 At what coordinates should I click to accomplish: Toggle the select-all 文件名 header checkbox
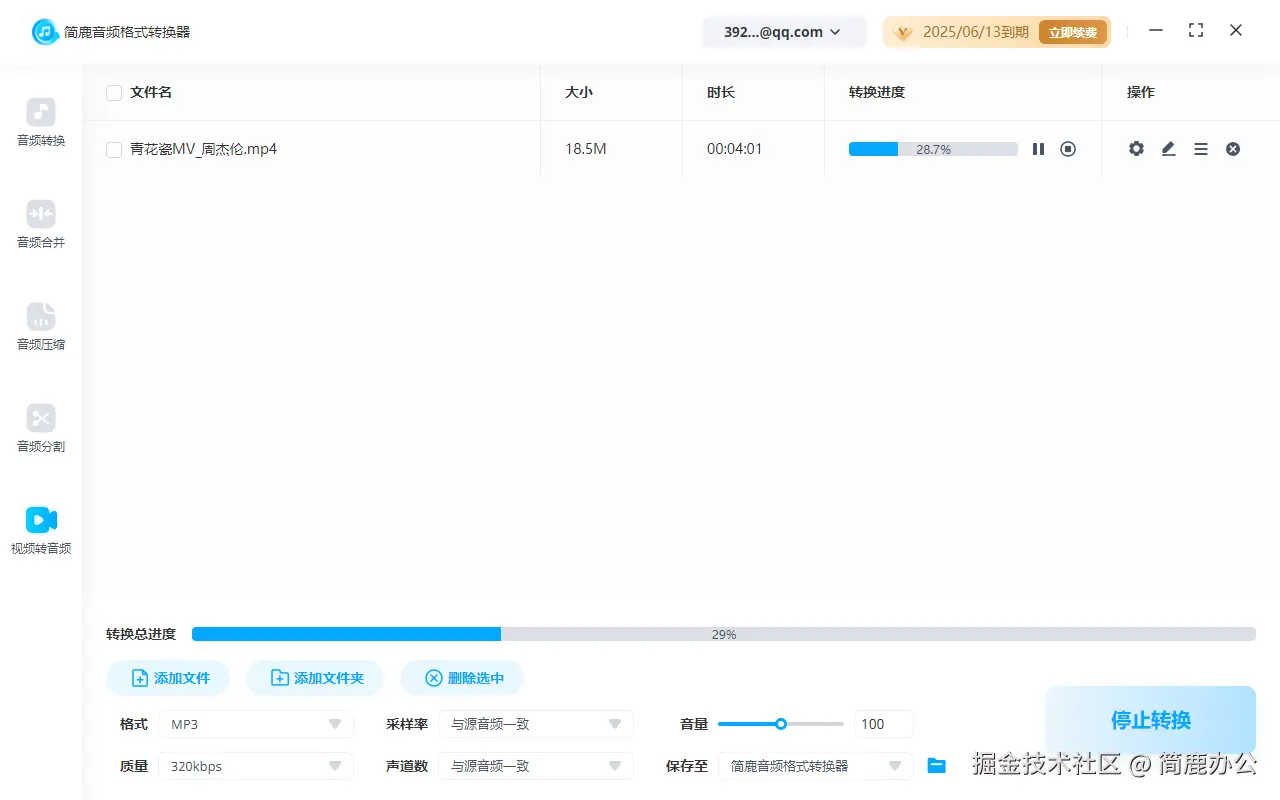(114, 93)
